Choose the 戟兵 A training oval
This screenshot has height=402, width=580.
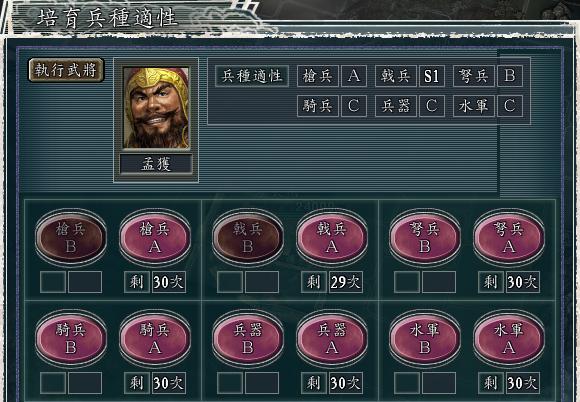pos(332,237)
